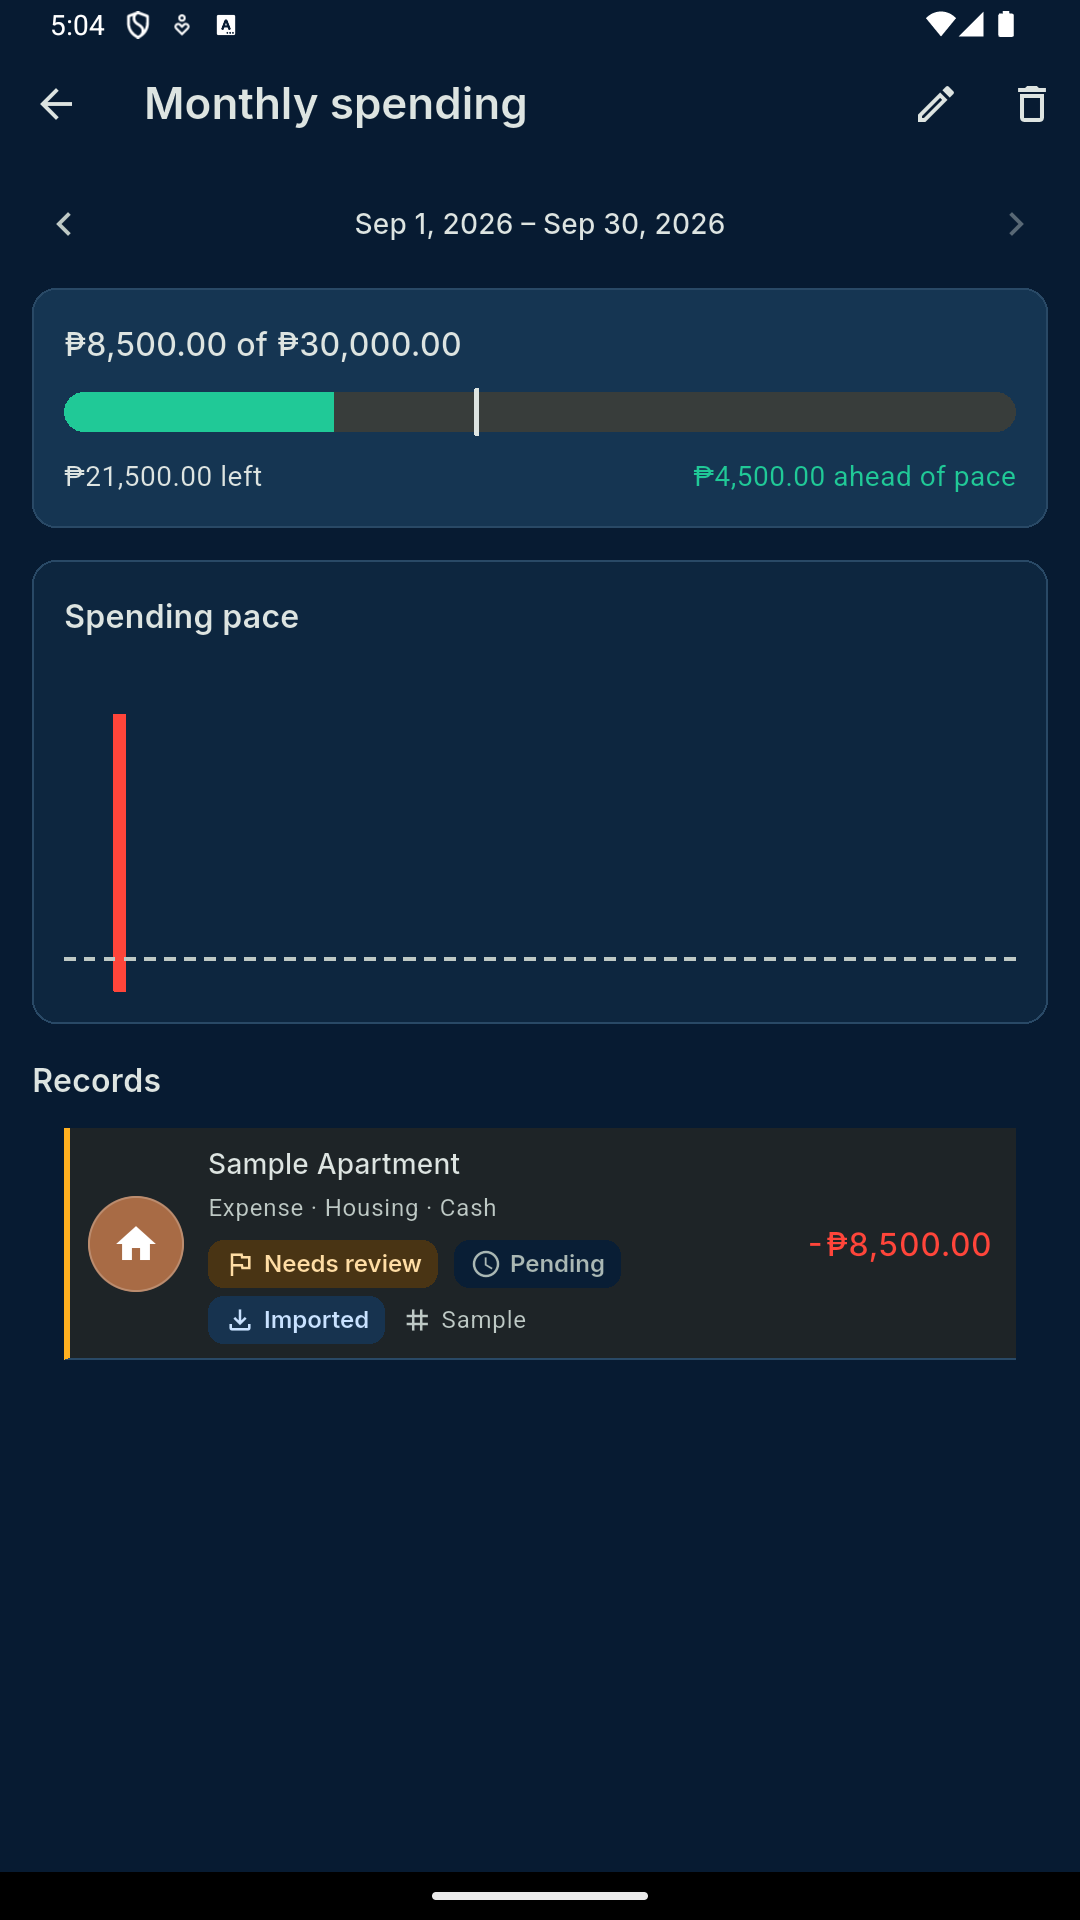
Task: Tap the budget progress bar
Action: tap(540, 412)
